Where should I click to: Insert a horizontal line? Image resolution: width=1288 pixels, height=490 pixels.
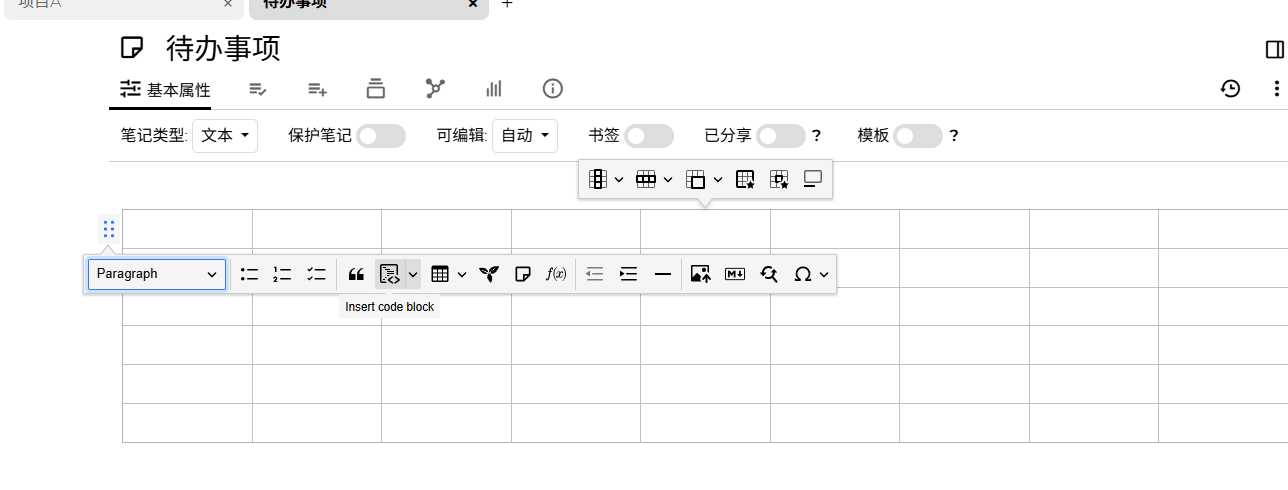pyautogui.click(x=662, y=274)
